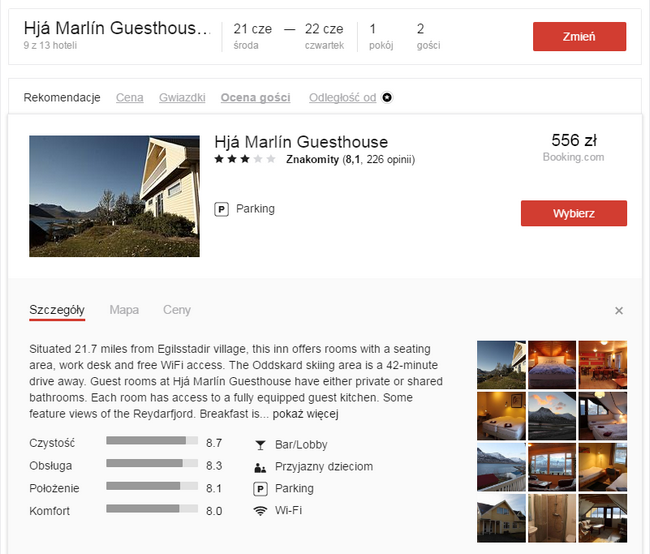This screenshot has height=554, width=650.
Task: Open the shower bathroom thumbnail
Action: [552, 518]
